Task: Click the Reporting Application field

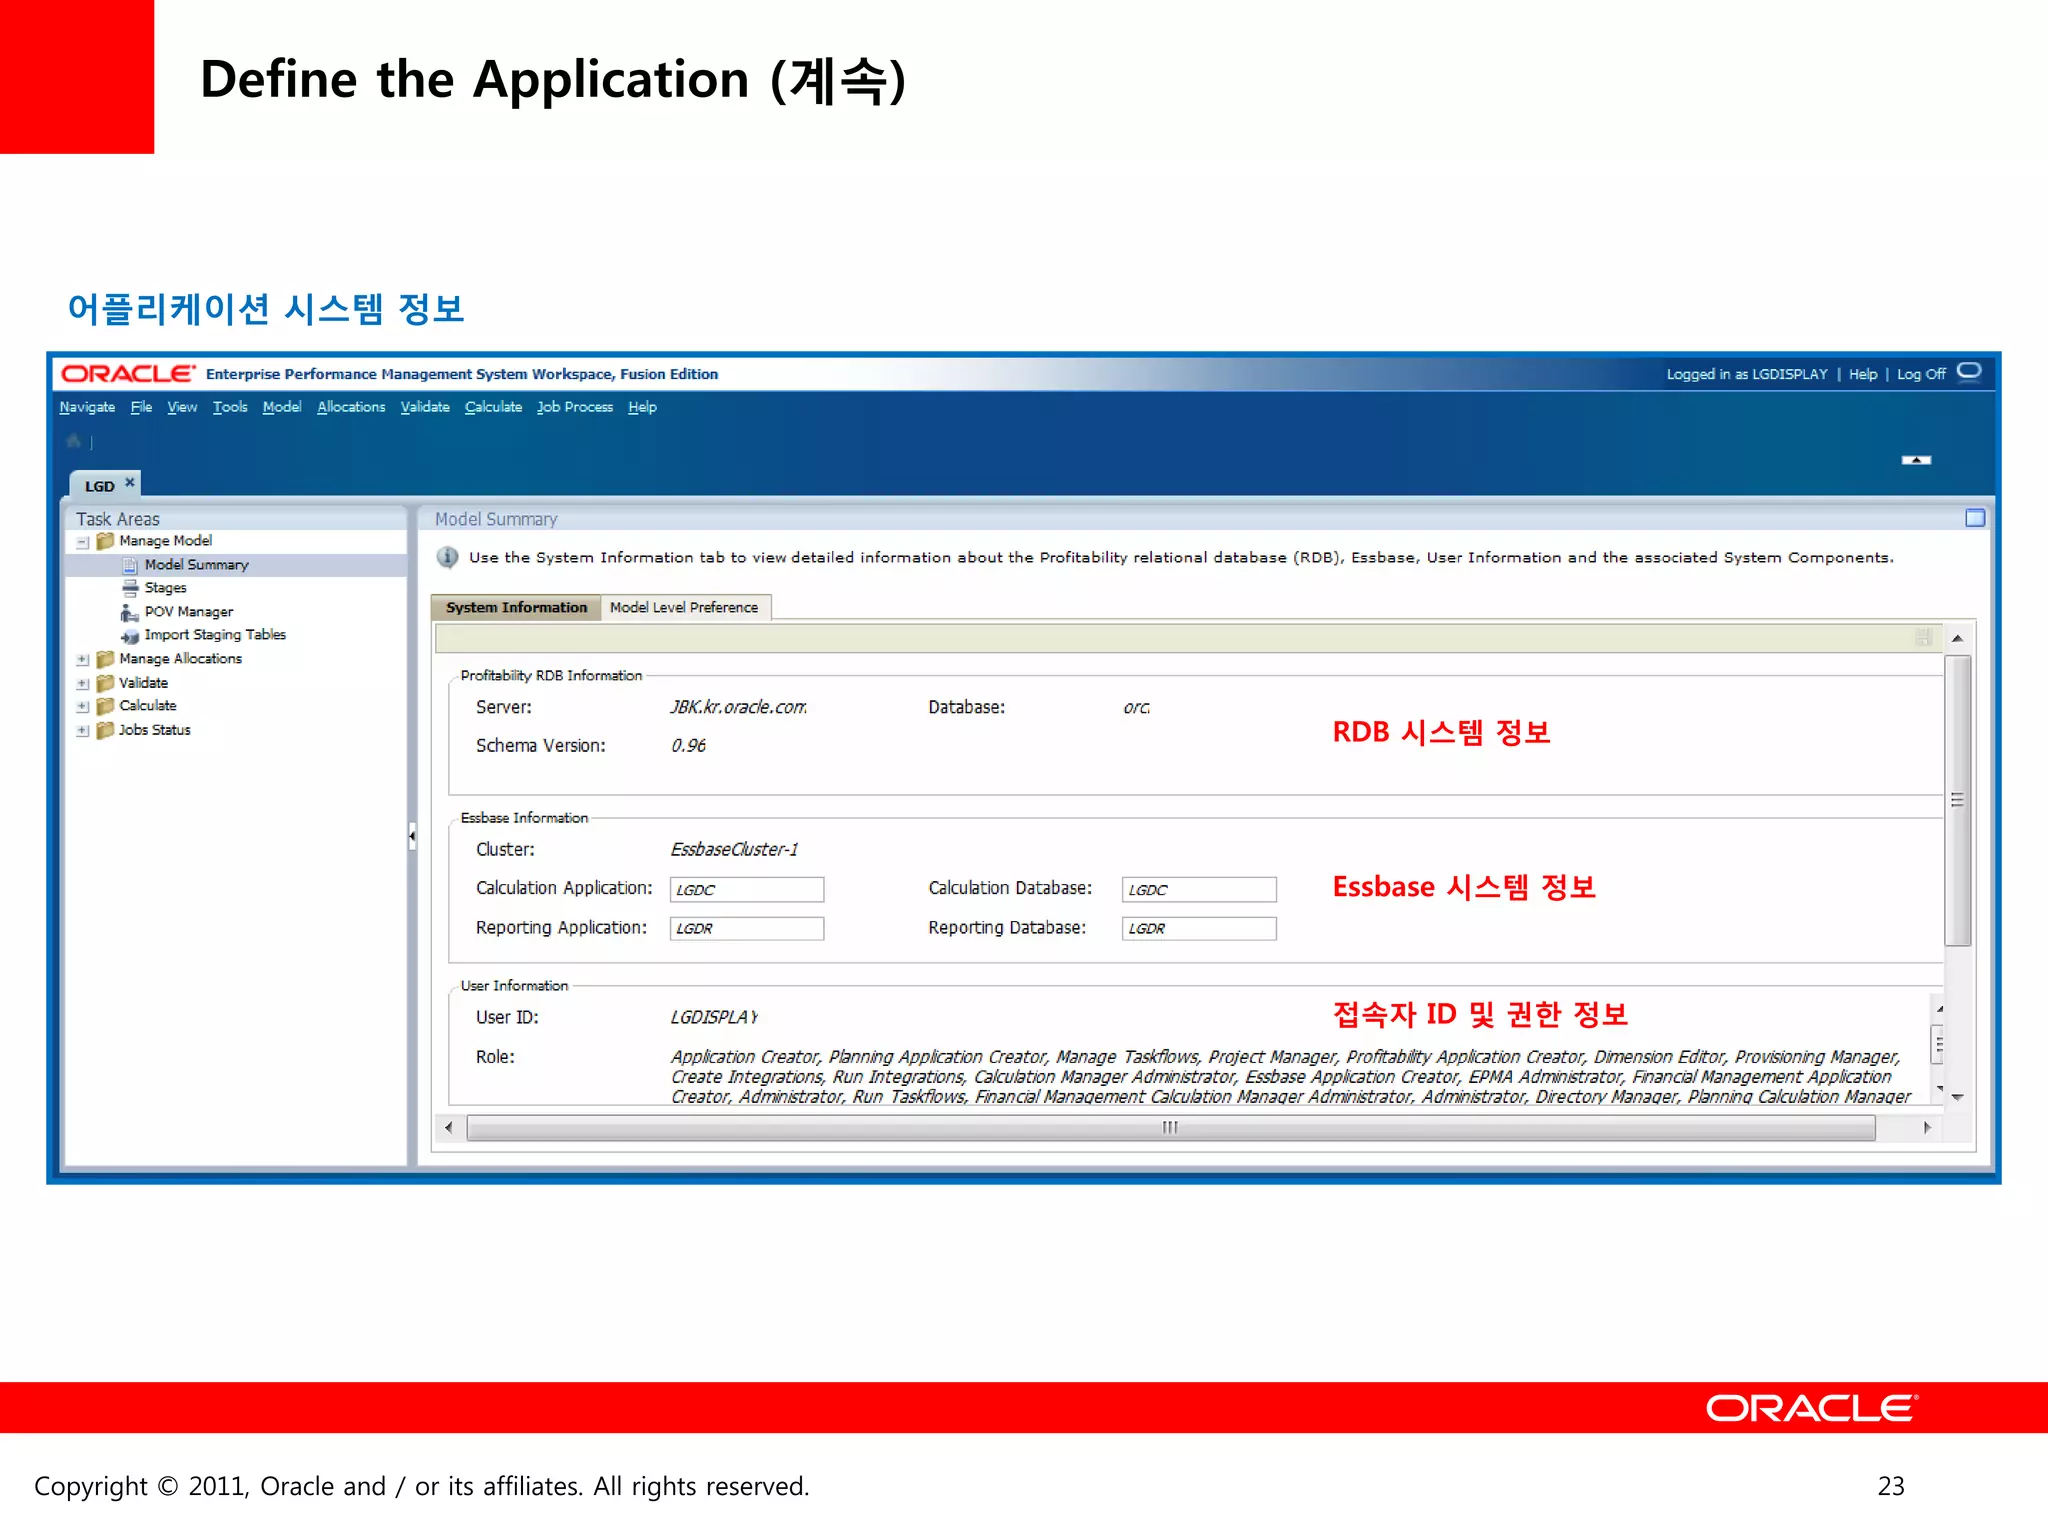Action: coord(747,928)
